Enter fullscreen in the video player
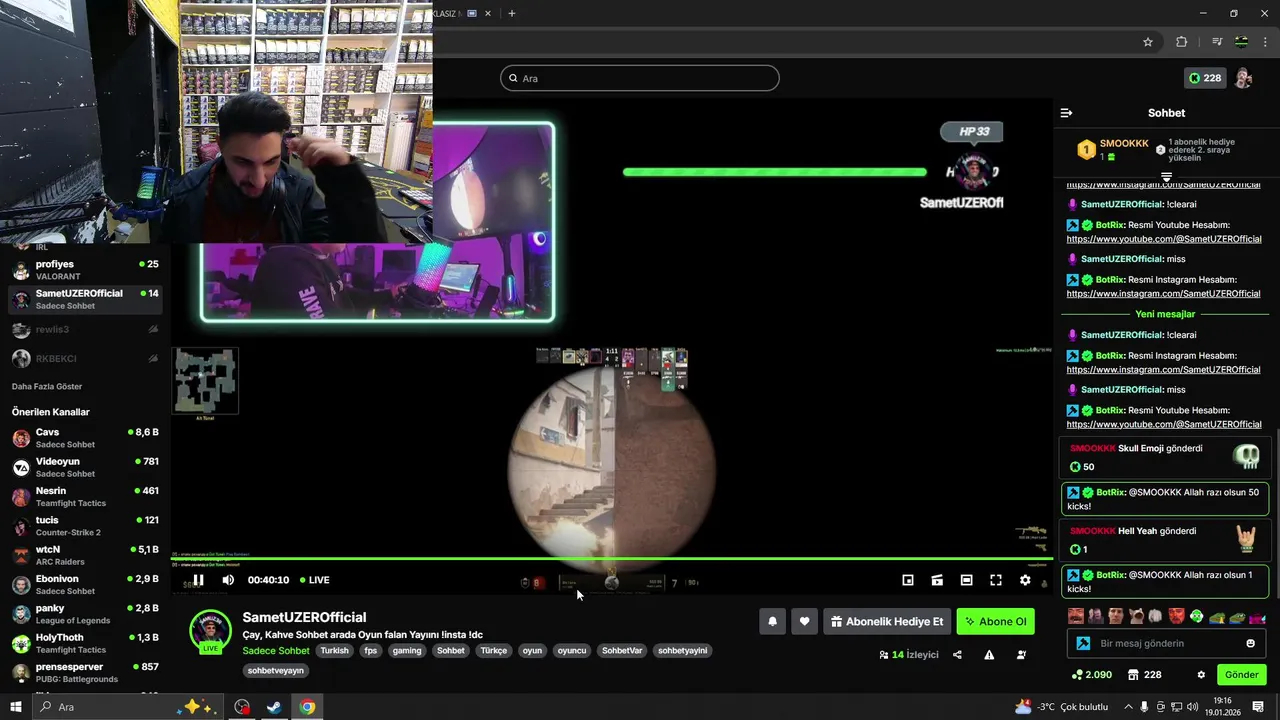Image resolution: width=1280 pixels, height=720 pixels. [x=996, y=580]
